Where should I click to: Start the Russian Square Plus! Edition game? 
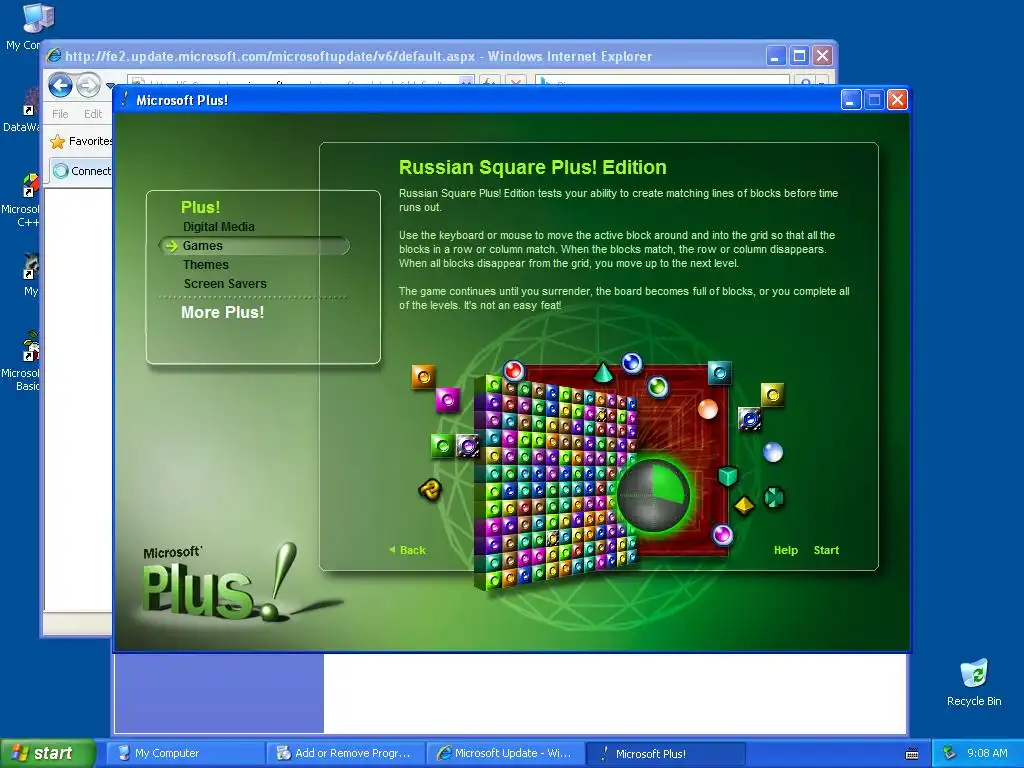[x=826, y=550]
